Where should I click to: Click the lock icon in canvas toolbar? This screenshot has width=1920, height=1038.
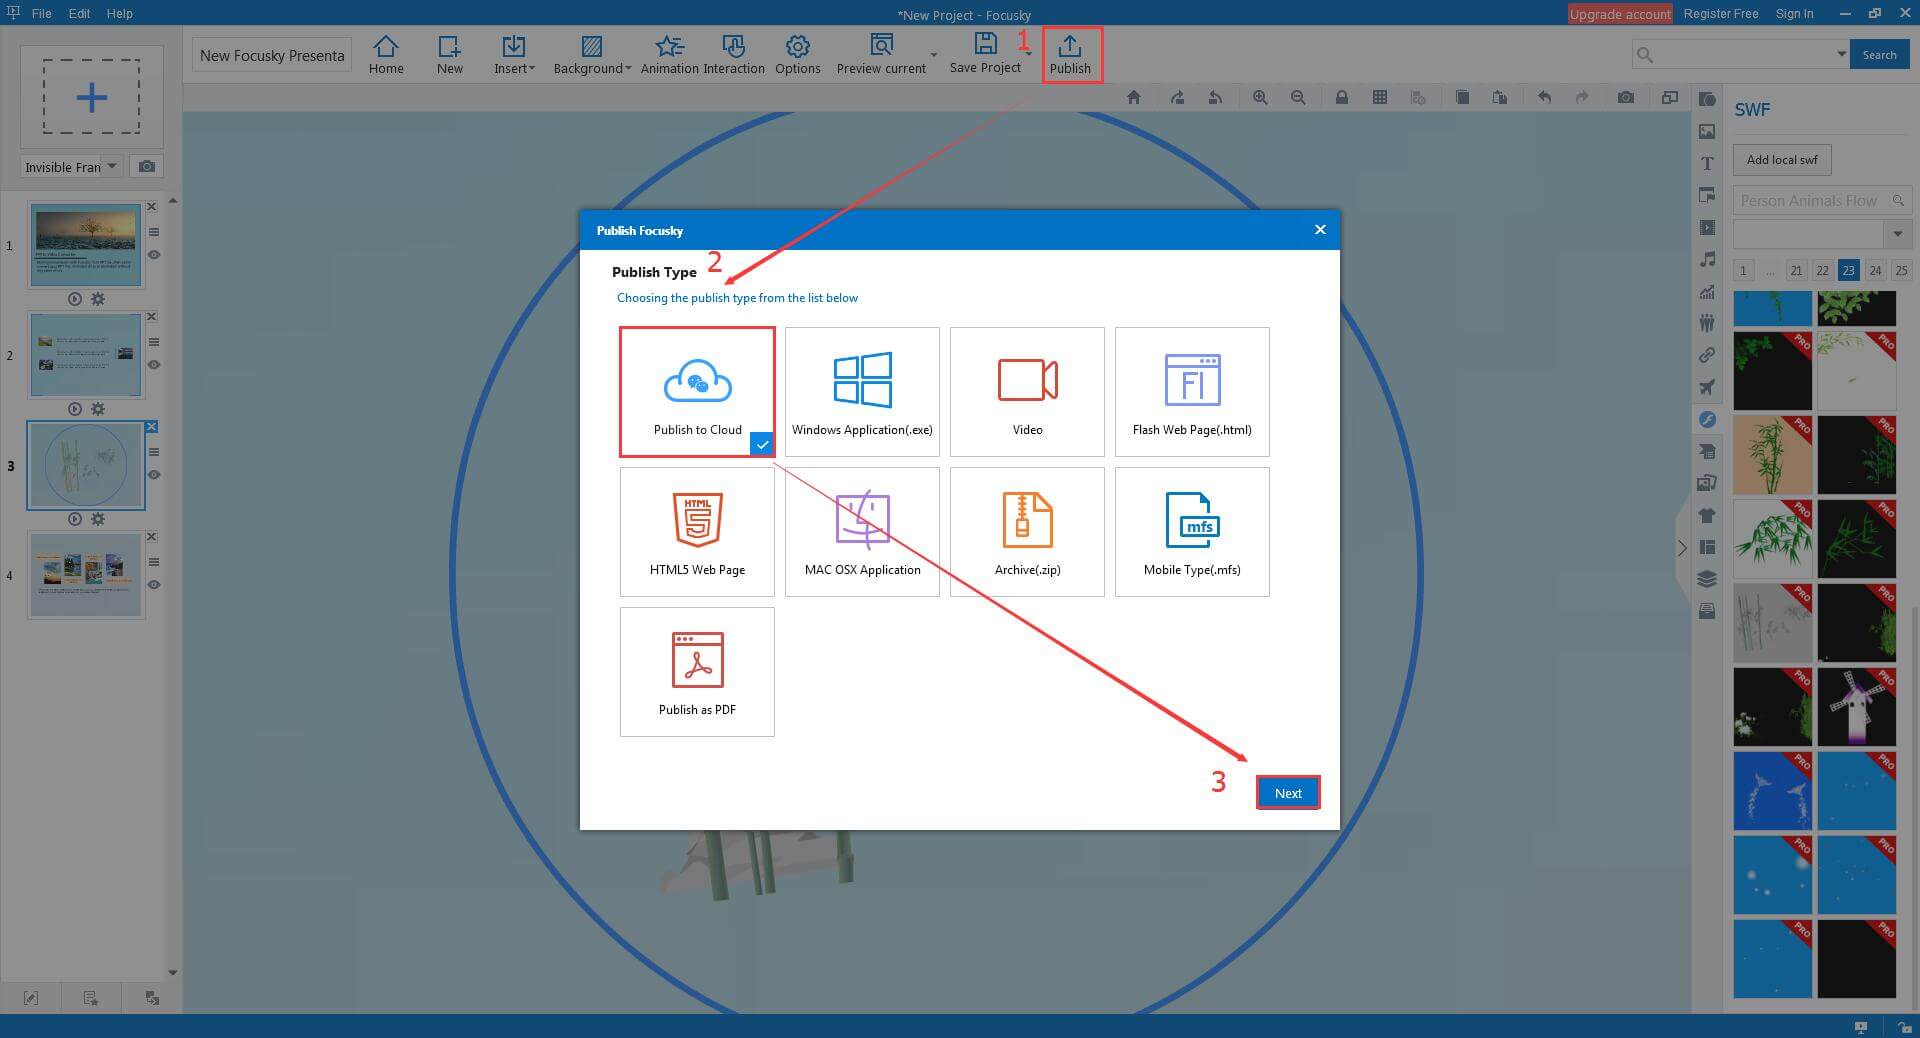pos(1342,97)
